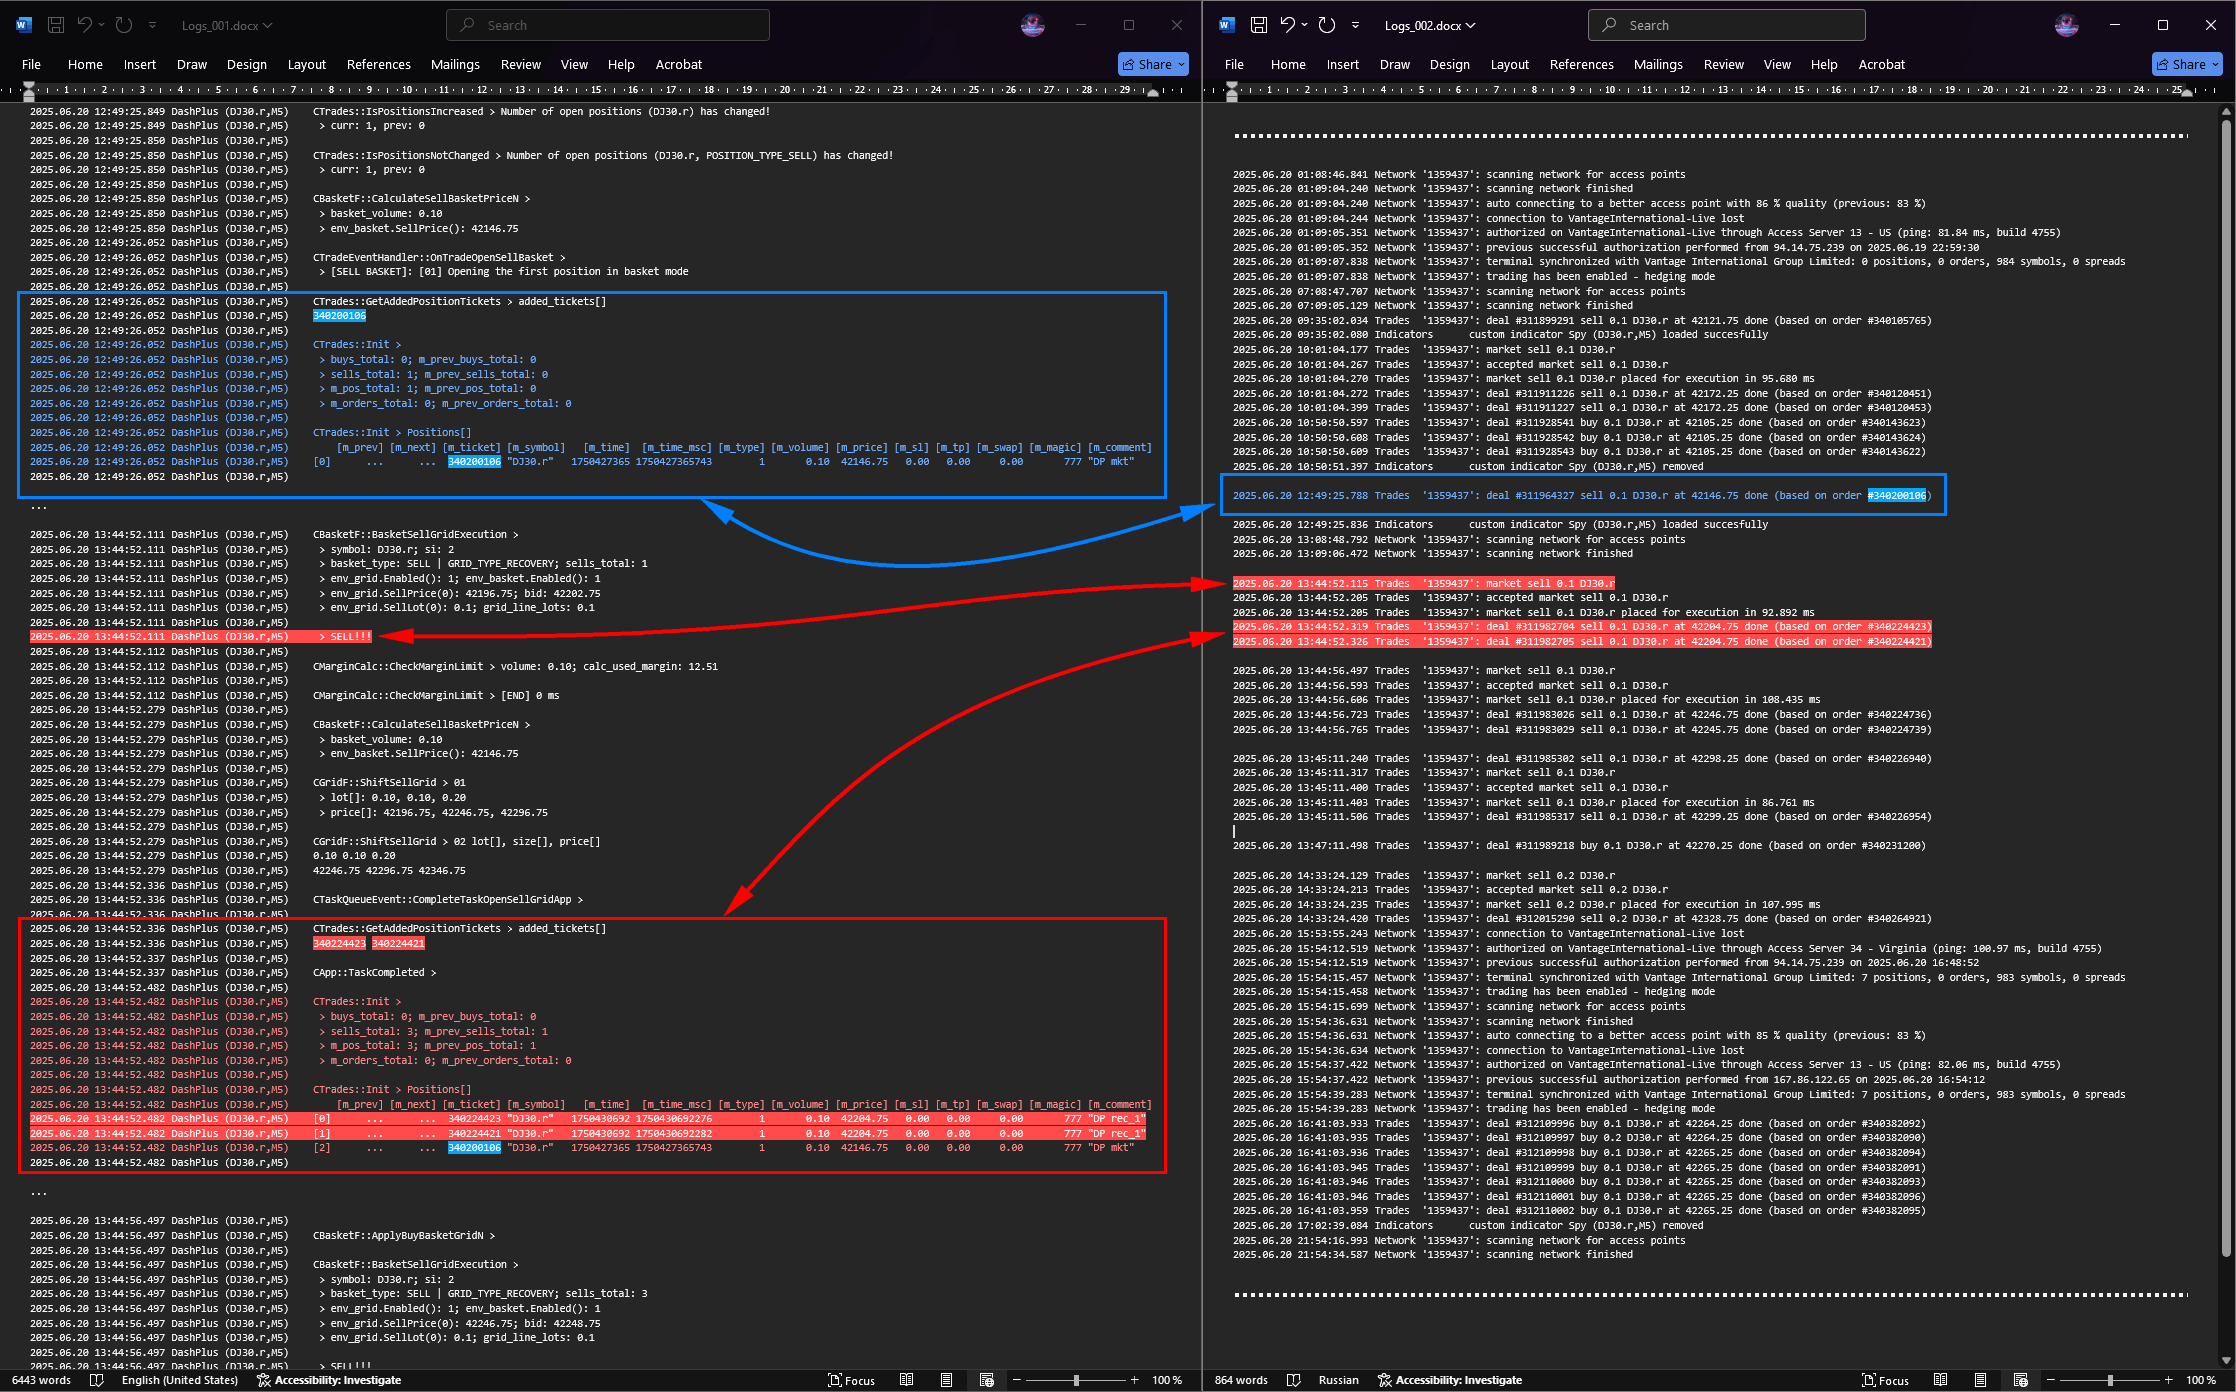The width and height of the screenshot is (2236, 1392).
Task: Click Search box in Logs_002 title bar
Action: [1726, 25]
